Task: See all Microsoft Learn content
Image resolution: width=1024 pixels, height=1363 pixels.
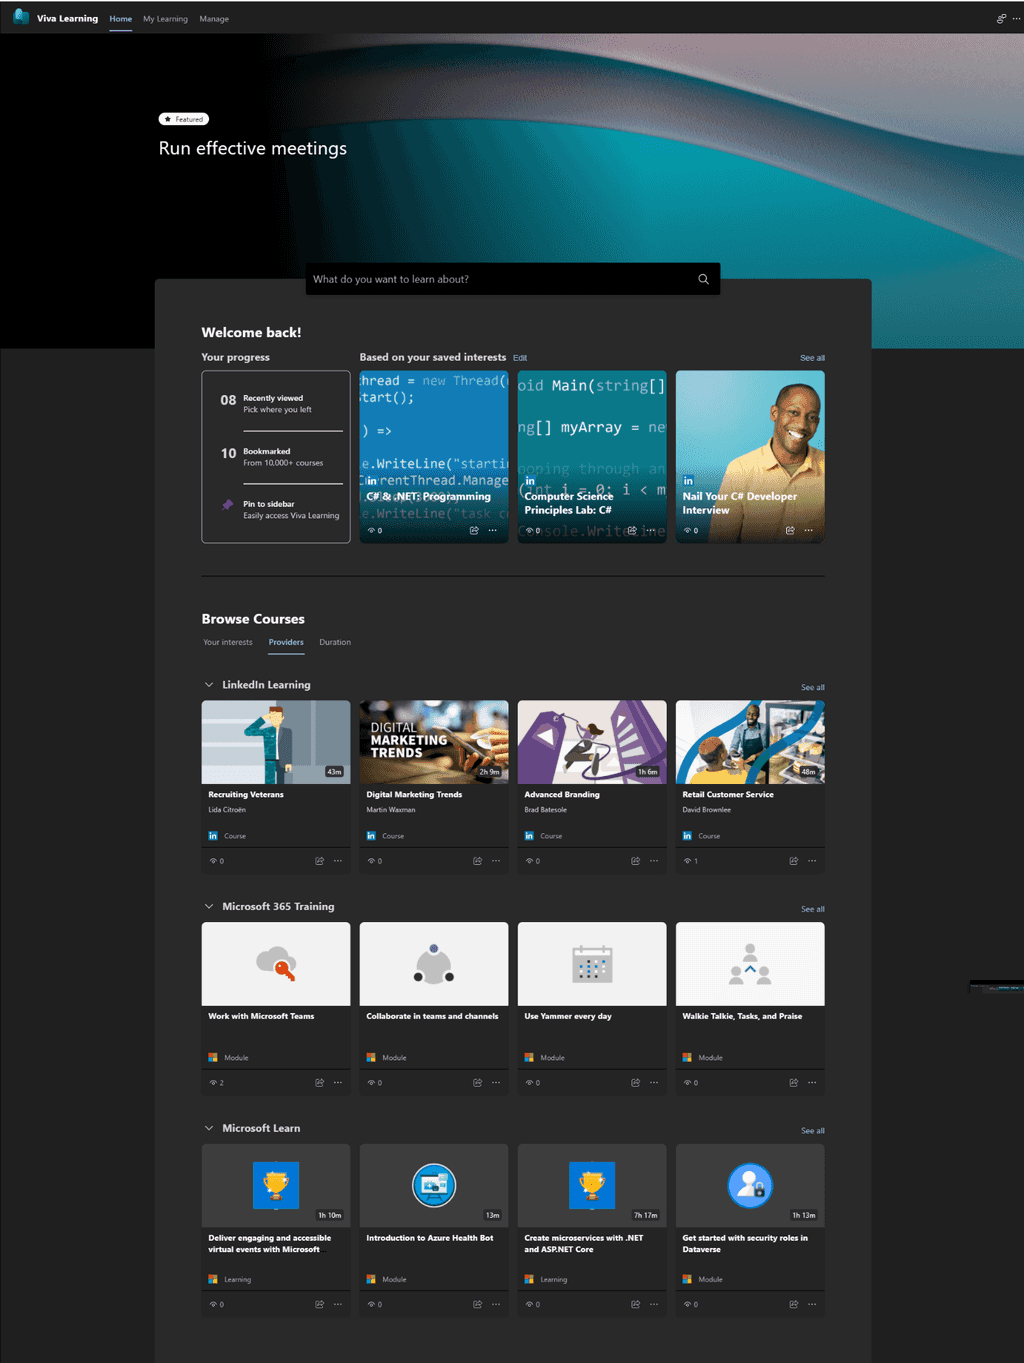Action: tap(813, 1132)
